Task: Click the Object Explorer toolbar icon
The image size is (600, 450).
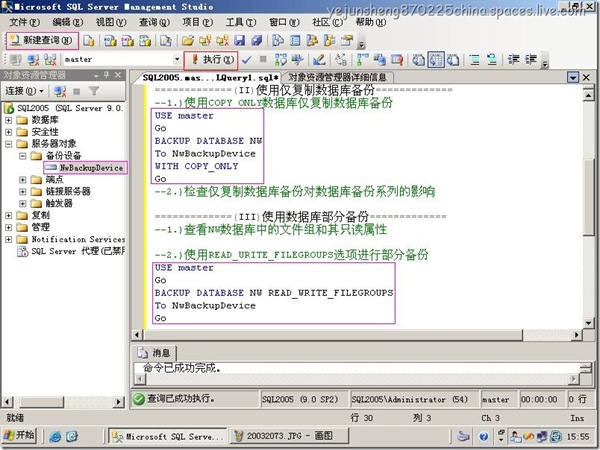Action: [312, 41]
